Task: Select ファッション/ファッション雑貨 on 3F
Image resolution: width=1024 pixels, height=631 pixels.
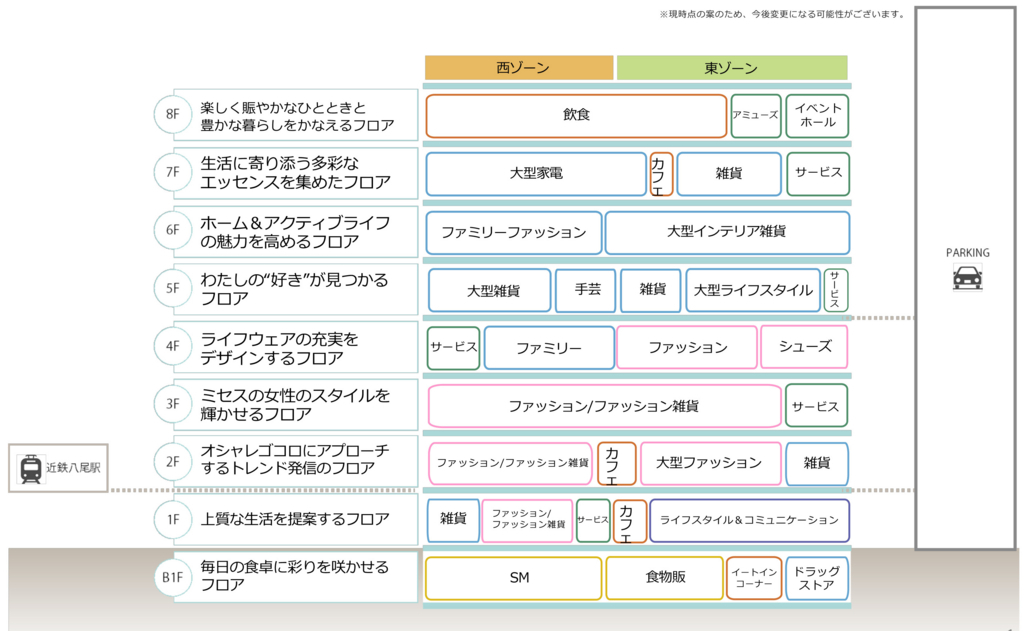Action: tap(604, 406)
